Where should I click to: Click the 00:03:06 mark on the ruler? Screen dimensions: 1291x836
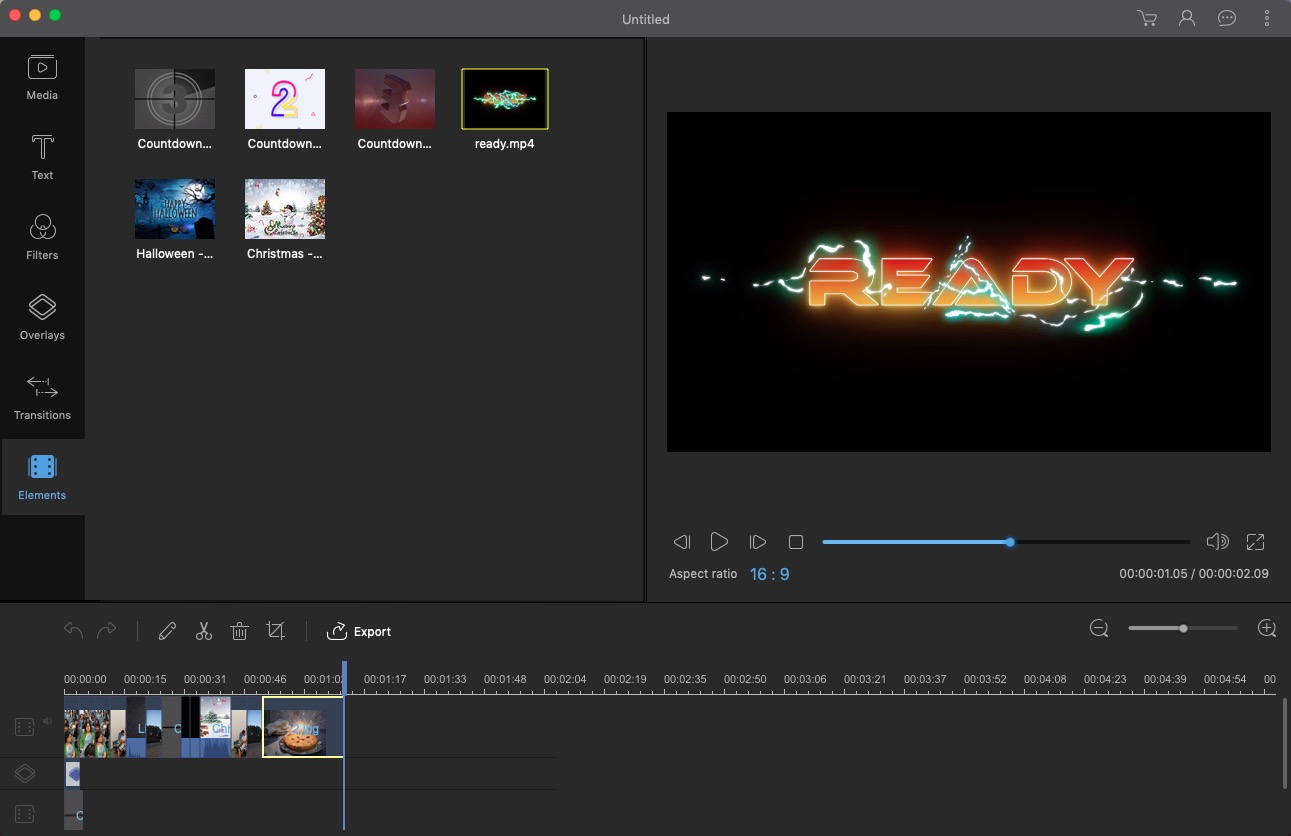(x=805, y=679)
